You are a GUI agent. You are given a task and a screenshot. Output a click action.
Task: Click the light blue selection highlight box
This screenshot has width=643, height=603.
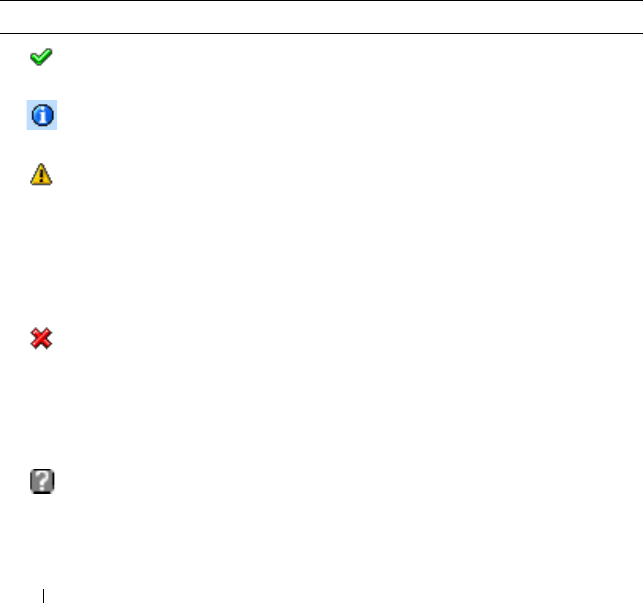coord(42,115)
